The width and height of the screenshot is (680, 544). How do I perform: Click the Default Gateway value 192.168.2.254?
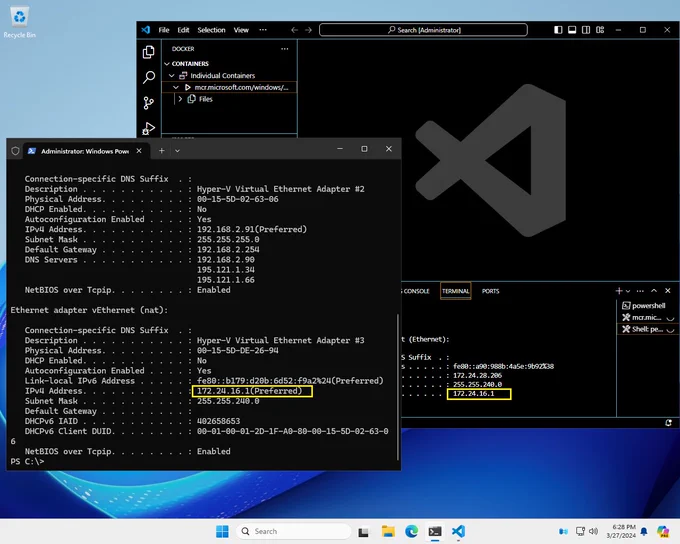click(228, 249)
